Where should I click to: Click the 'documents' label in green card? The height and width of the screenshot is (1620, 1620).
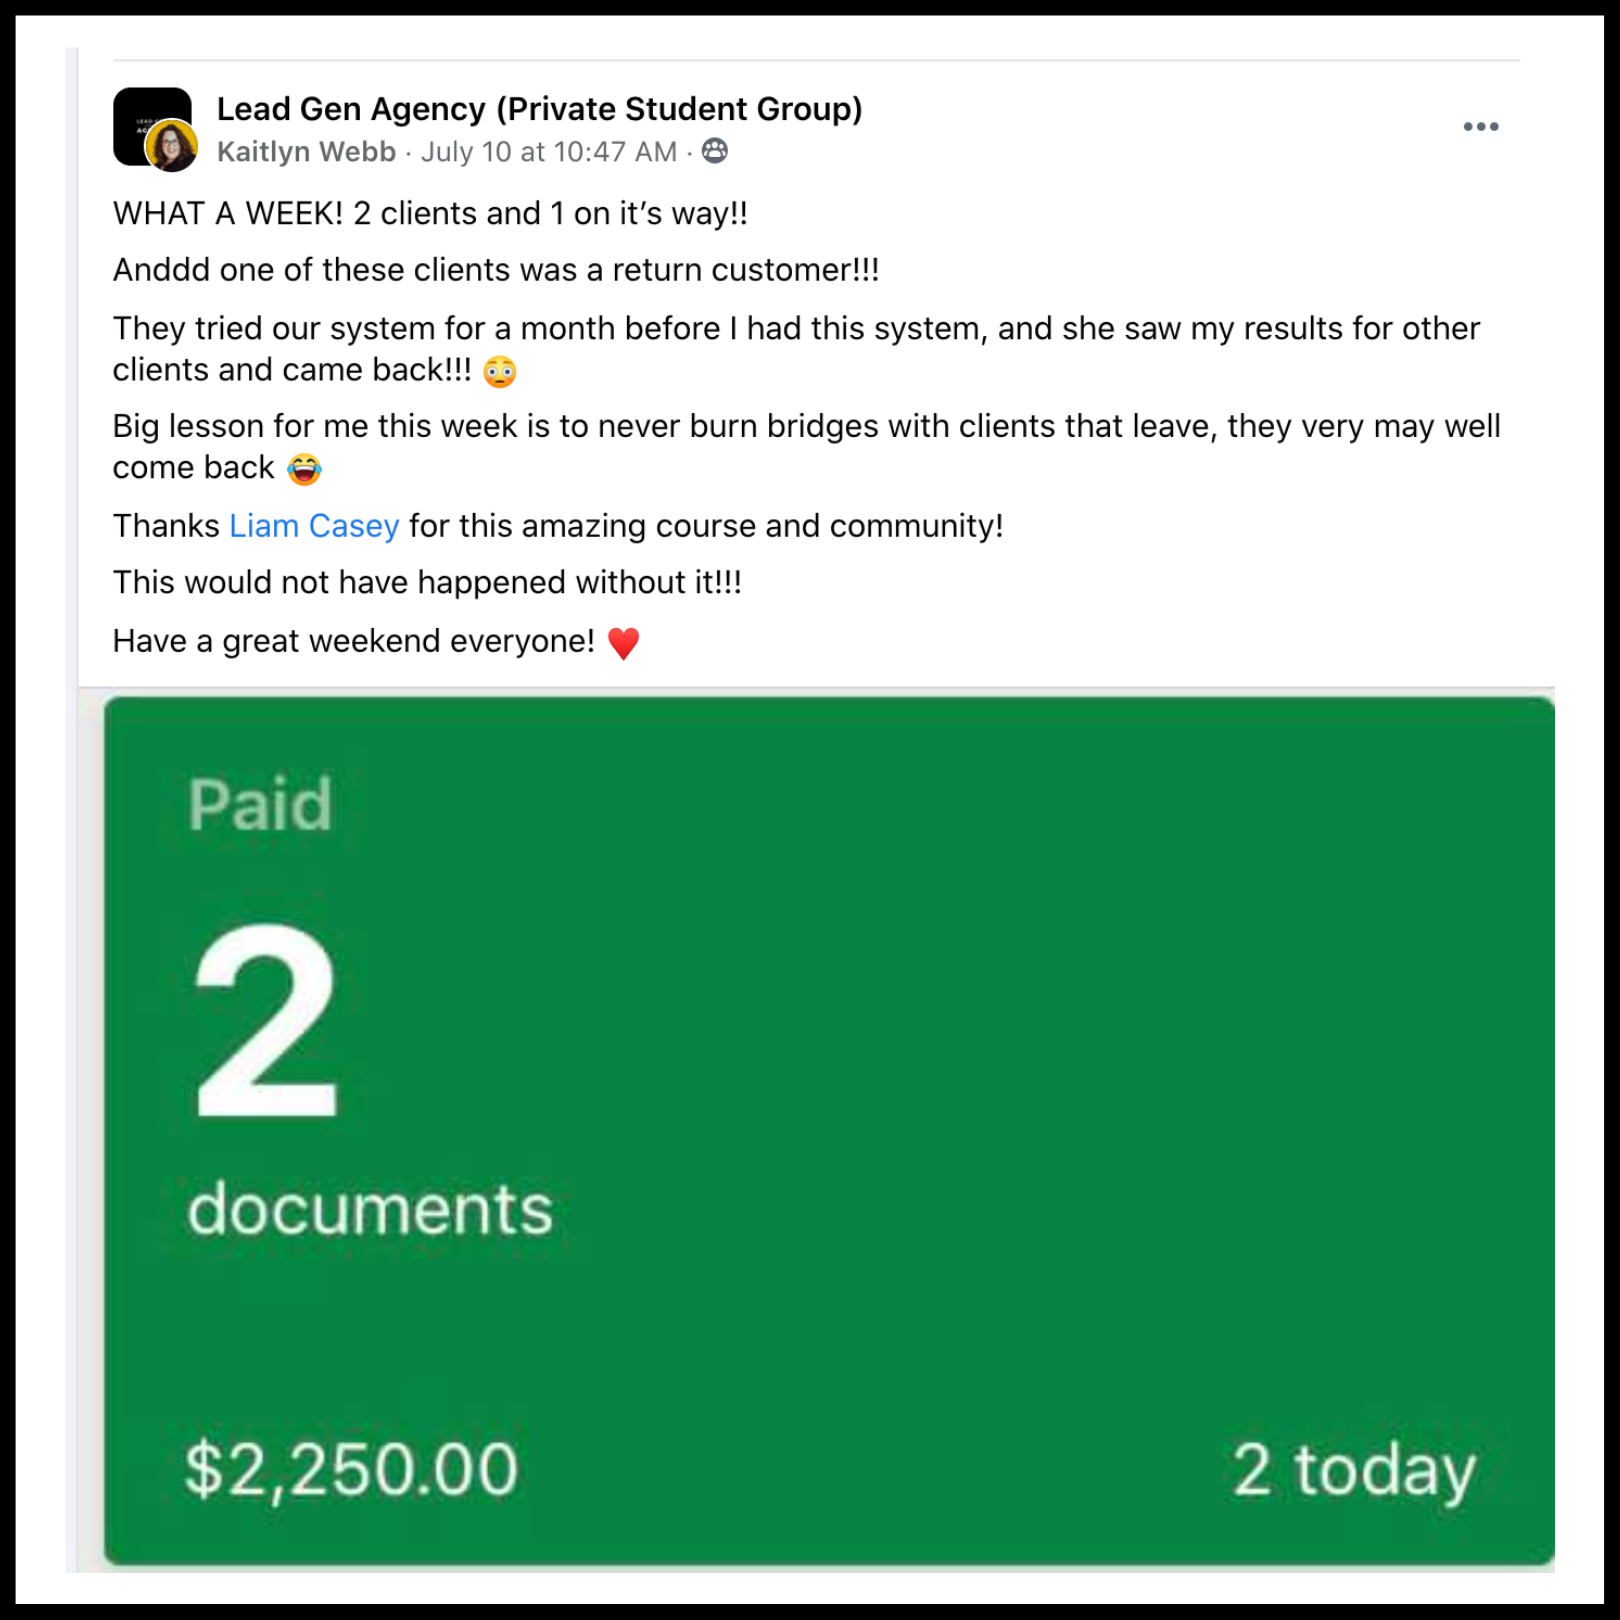pyautogui.click(x=370, y=1209)
